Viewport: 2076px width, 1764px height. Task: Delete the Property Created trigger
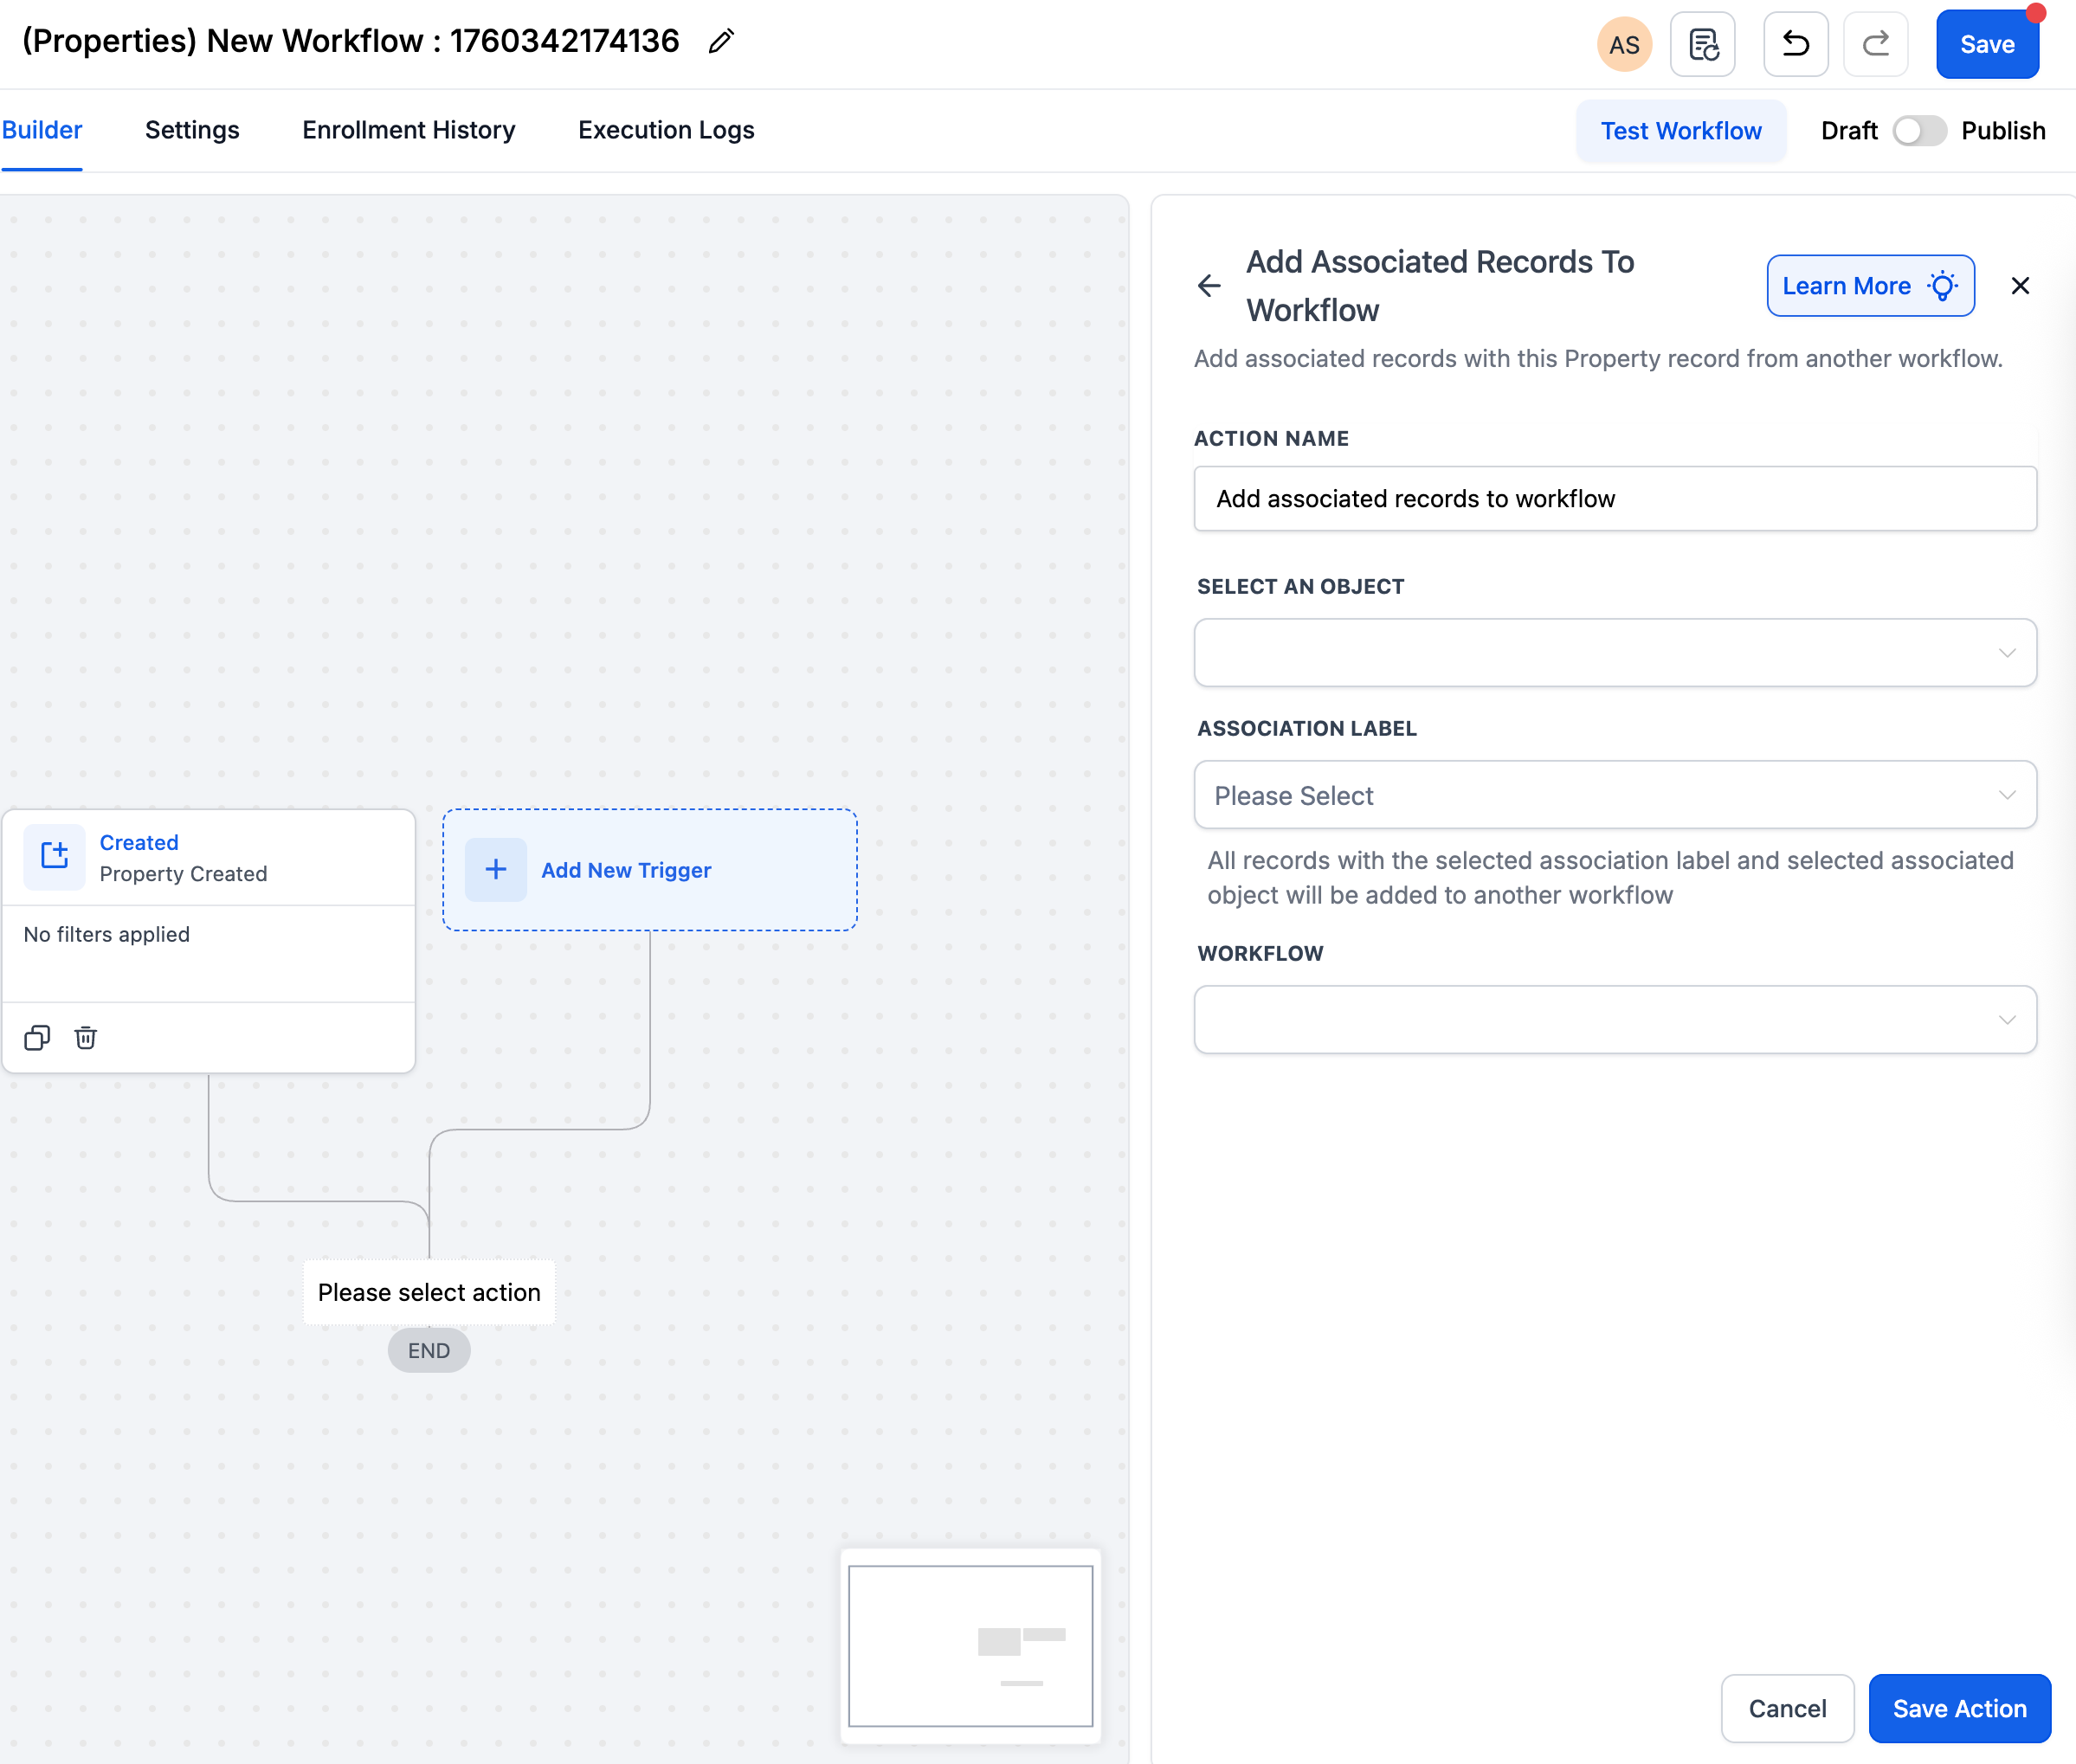pos(86,1038)
